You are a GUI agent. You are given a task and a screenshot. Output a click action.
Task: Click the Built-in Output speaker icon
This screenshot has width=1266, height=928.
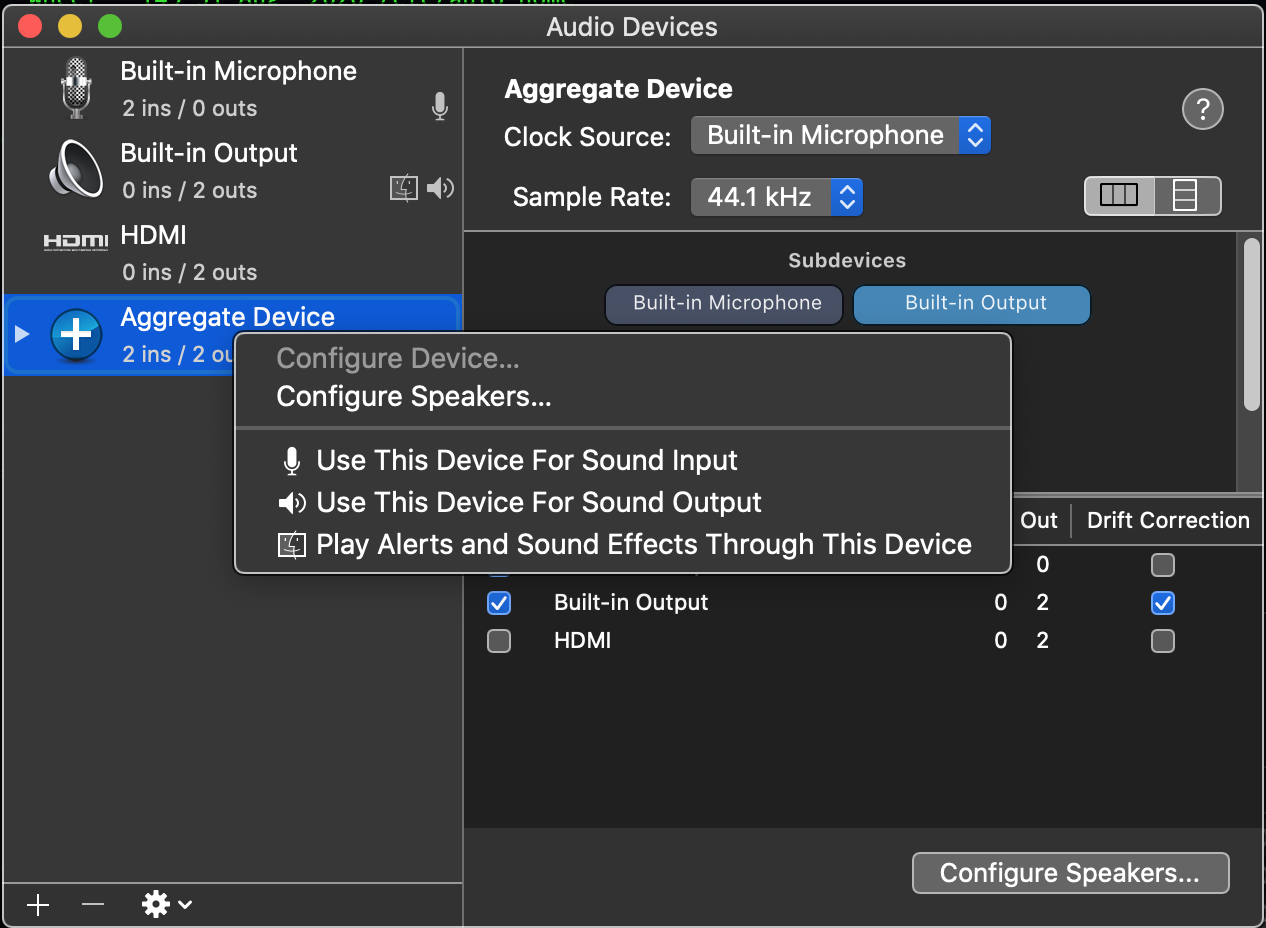(x=76, y=170)
